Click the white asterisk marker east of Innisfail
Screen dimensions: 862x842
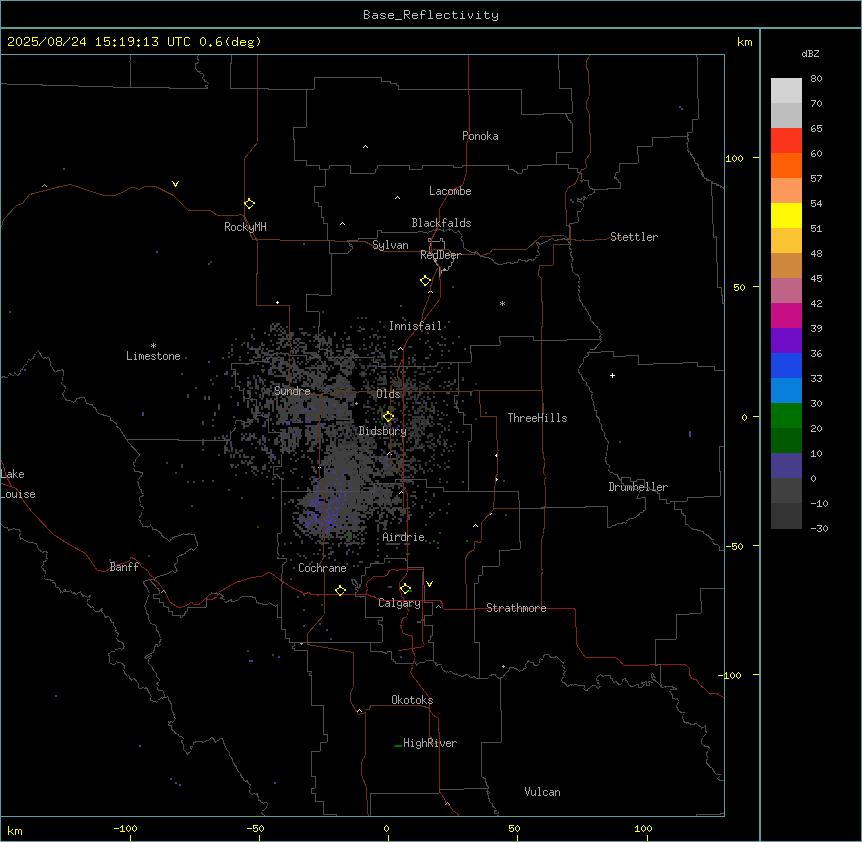[x=502, y=303]
